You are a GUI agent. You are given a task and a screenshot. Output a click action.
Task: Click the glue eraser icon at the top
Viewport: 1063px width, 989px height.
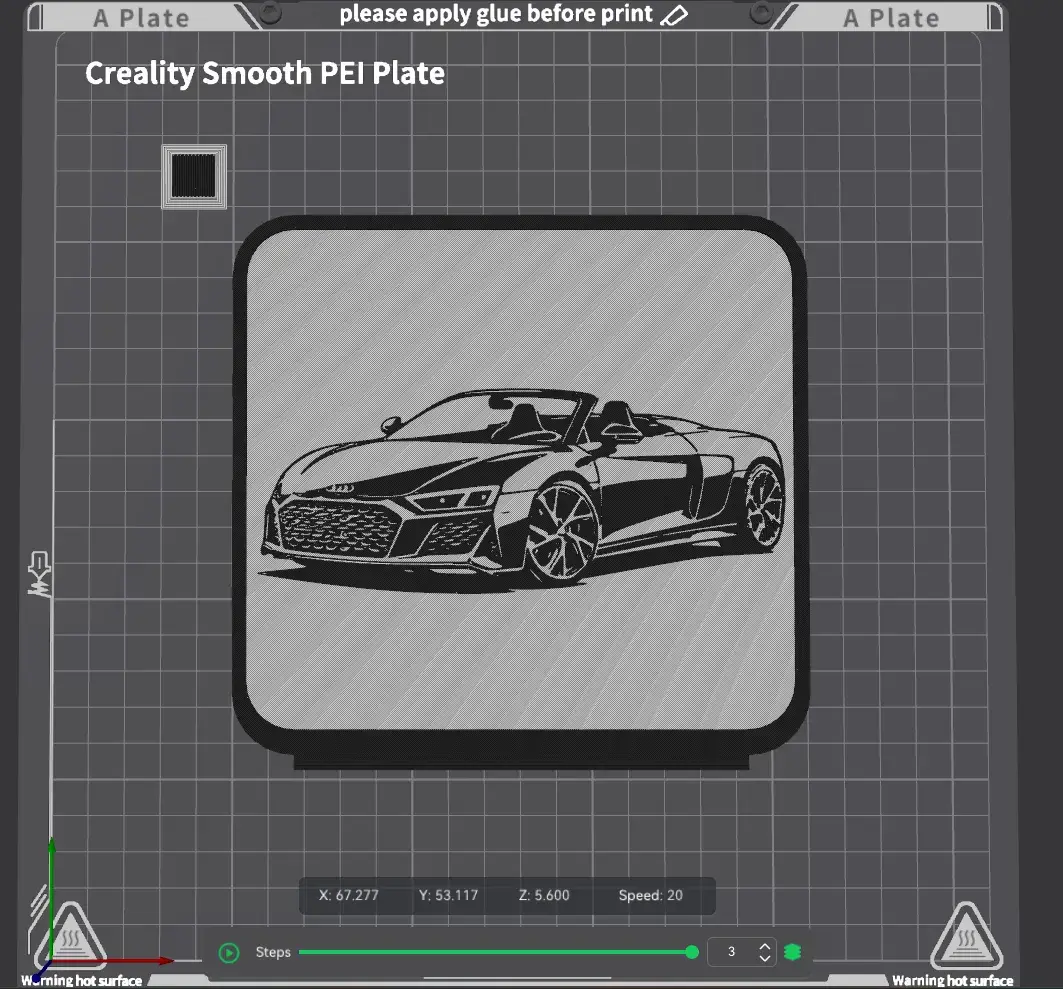[x=674, y=16]
